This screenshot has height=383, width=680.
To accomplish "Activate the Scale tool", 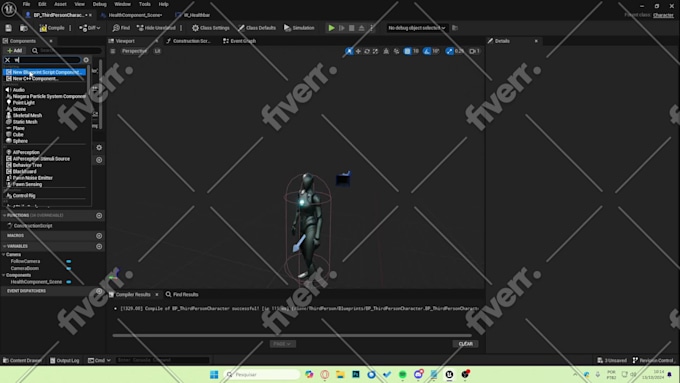I will tap(376, 51).
